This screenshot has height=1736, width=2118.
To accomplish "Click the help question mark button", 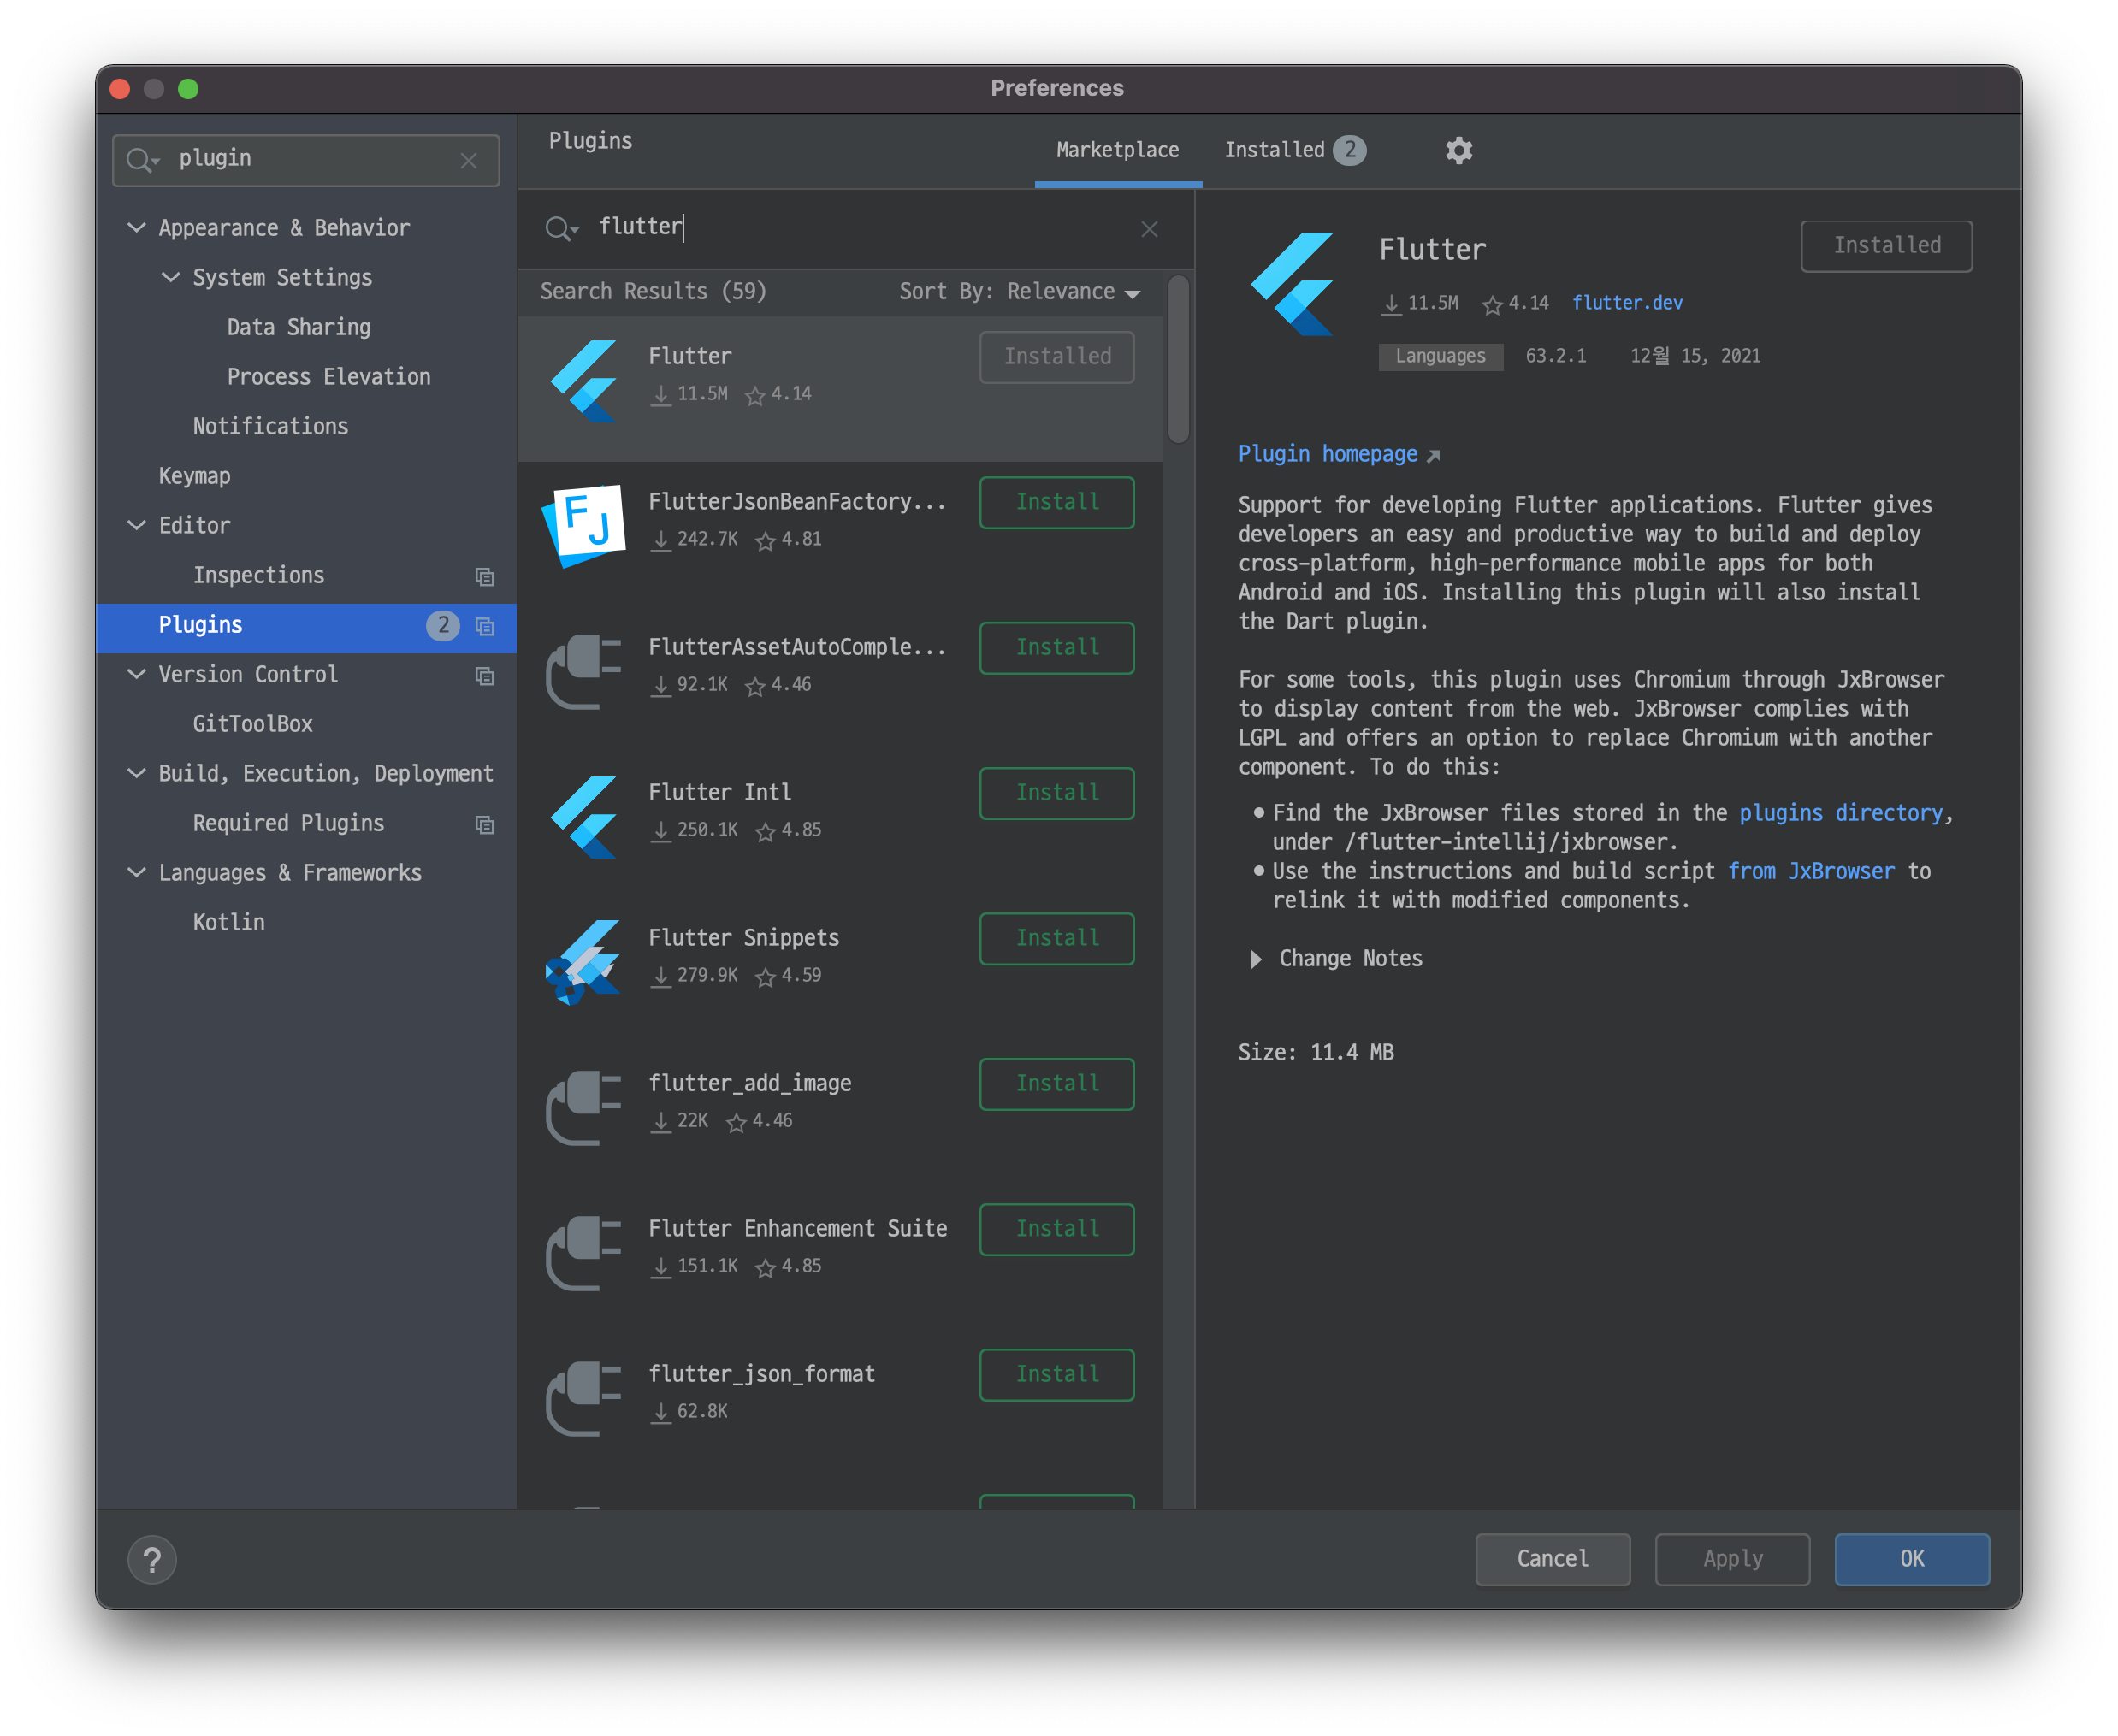I will (x=152, y=1559).
